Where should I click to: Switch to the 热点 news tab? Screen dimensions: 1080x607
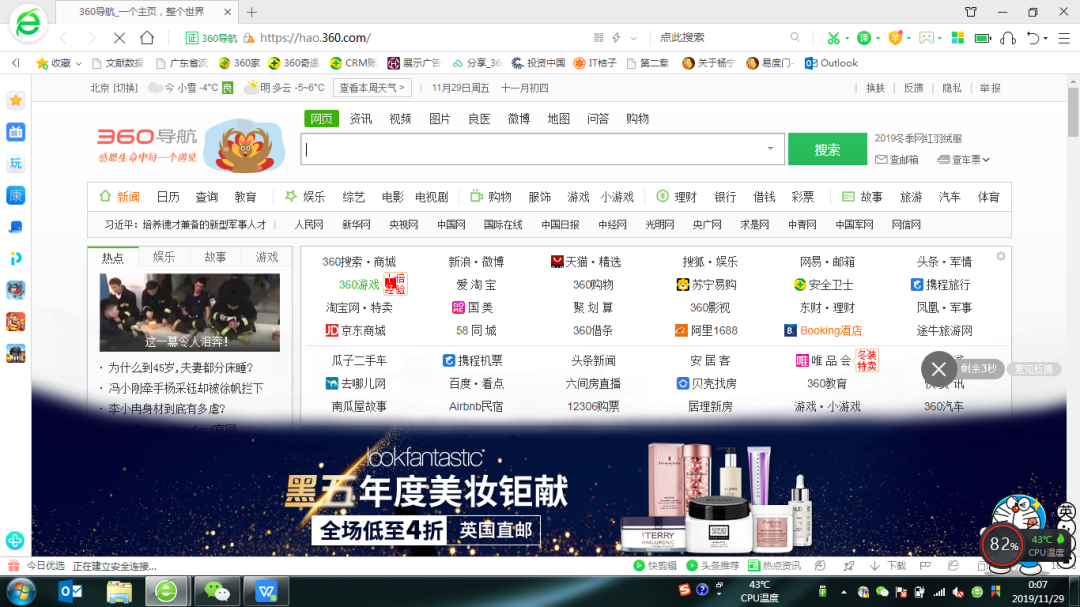point(113,258)
